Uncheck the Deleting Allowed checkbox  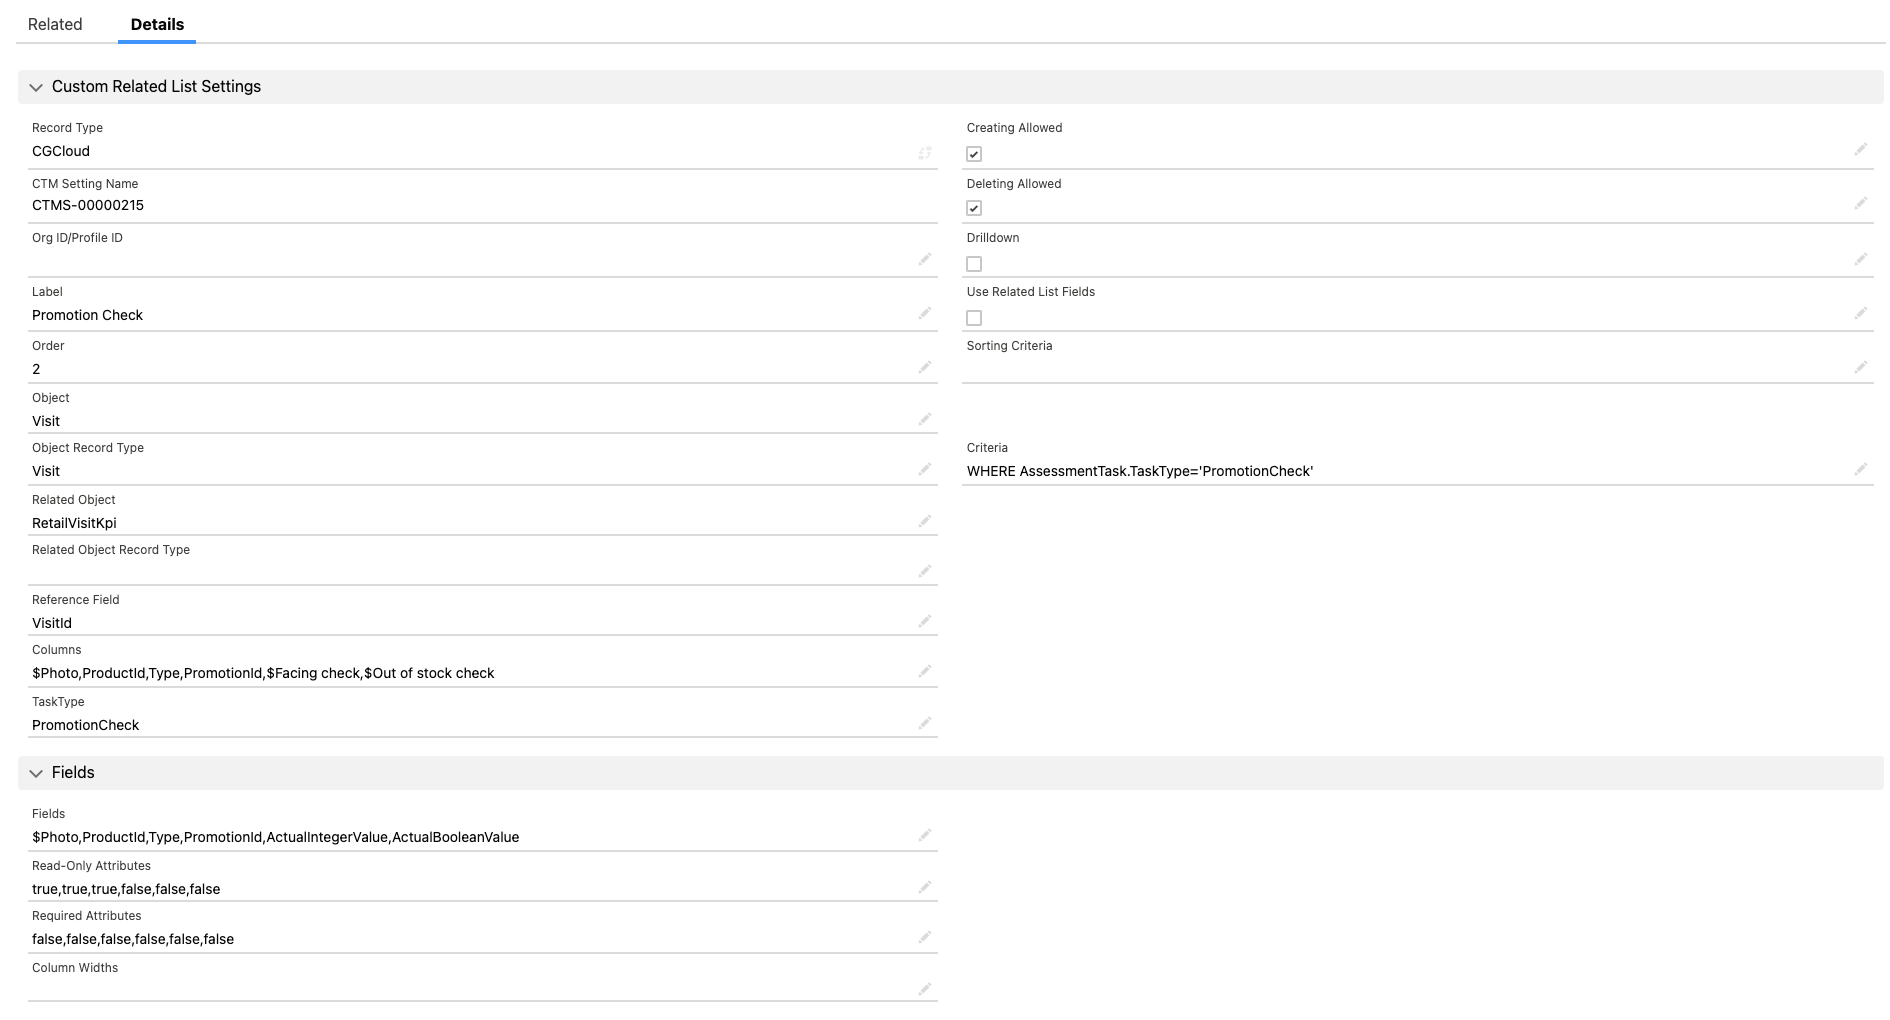[974, 208]
